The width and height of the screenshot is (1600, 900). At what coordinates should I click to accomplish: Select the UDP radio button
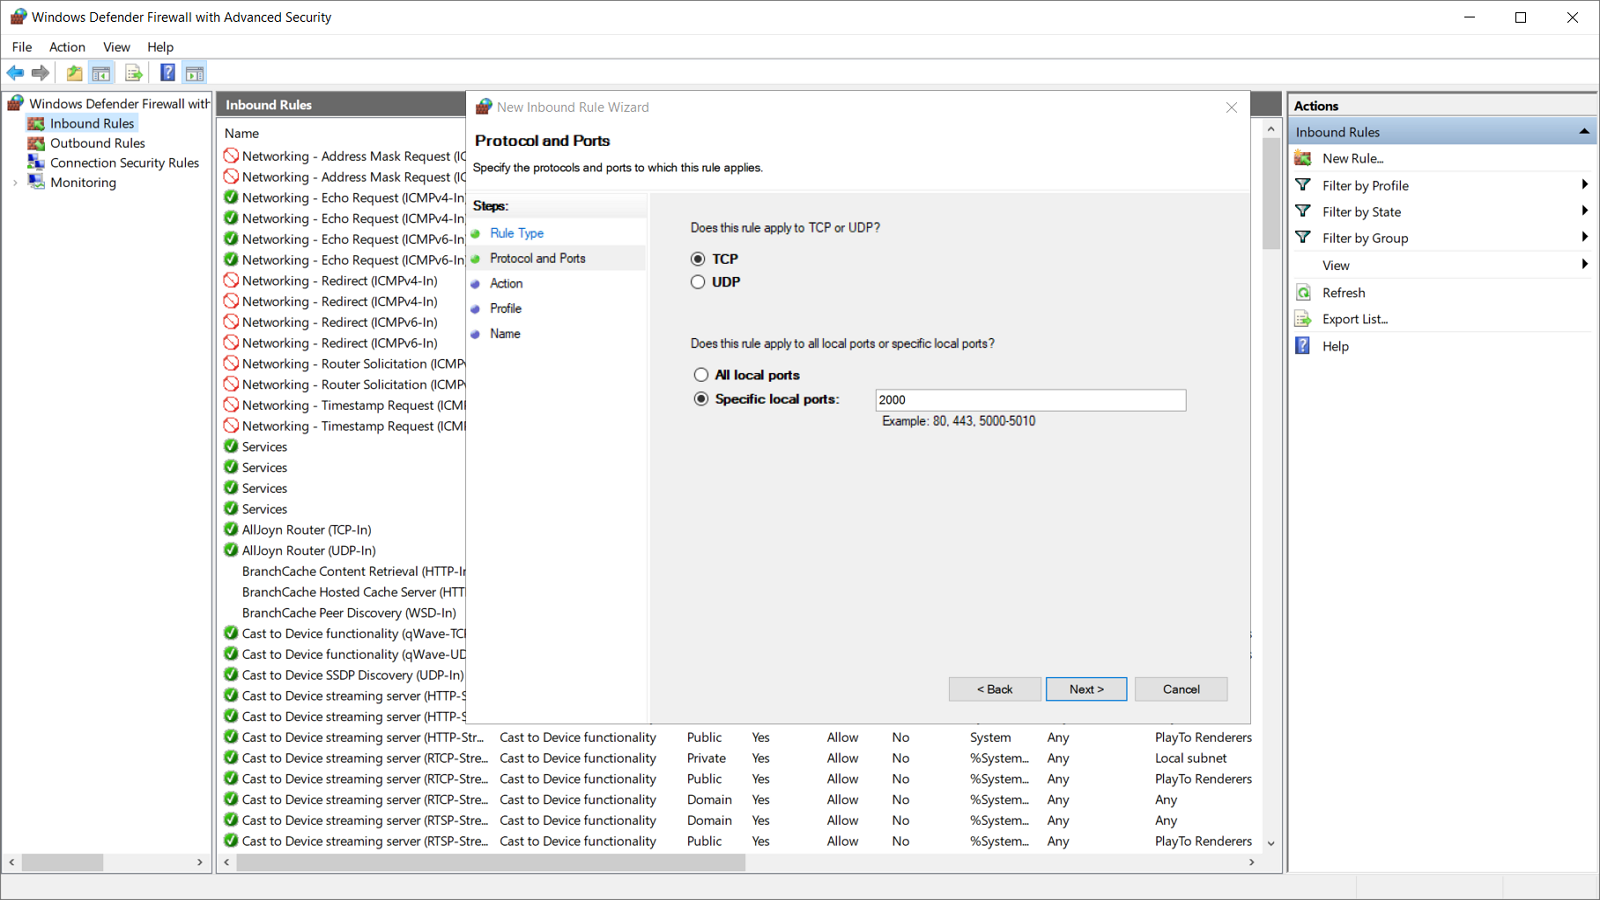(698, 282)
